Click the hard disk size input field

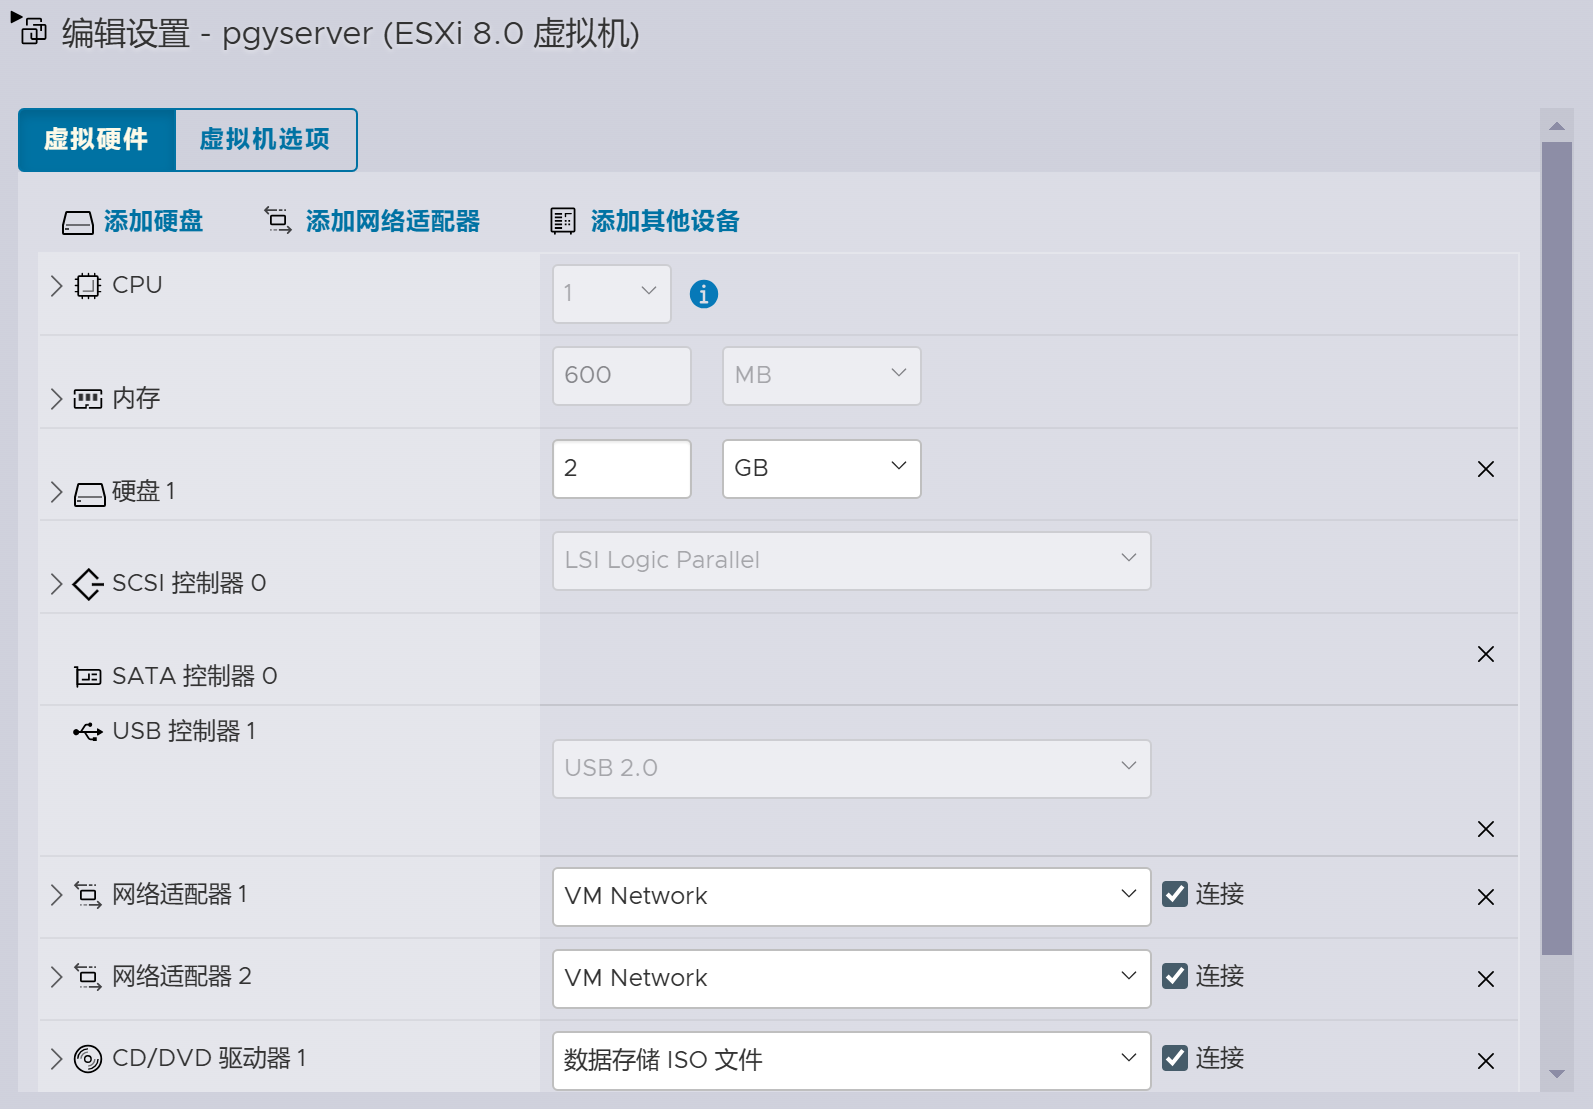(621, 469)
